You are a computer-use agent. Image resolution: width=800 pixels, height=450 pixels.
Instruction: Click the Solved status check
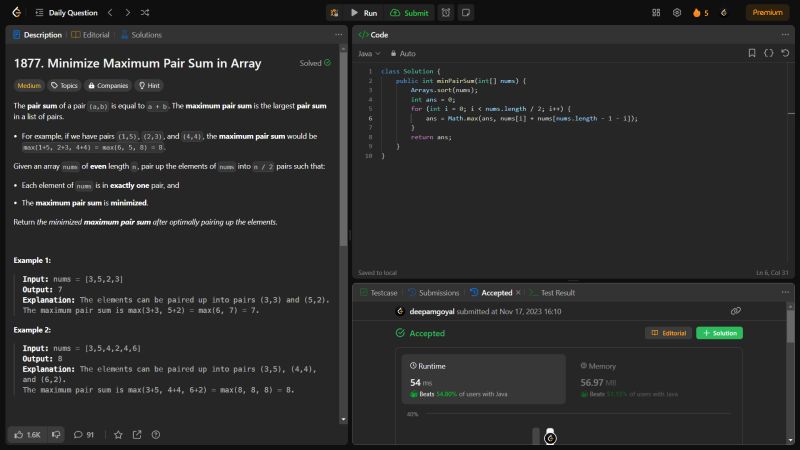point(315,63)
